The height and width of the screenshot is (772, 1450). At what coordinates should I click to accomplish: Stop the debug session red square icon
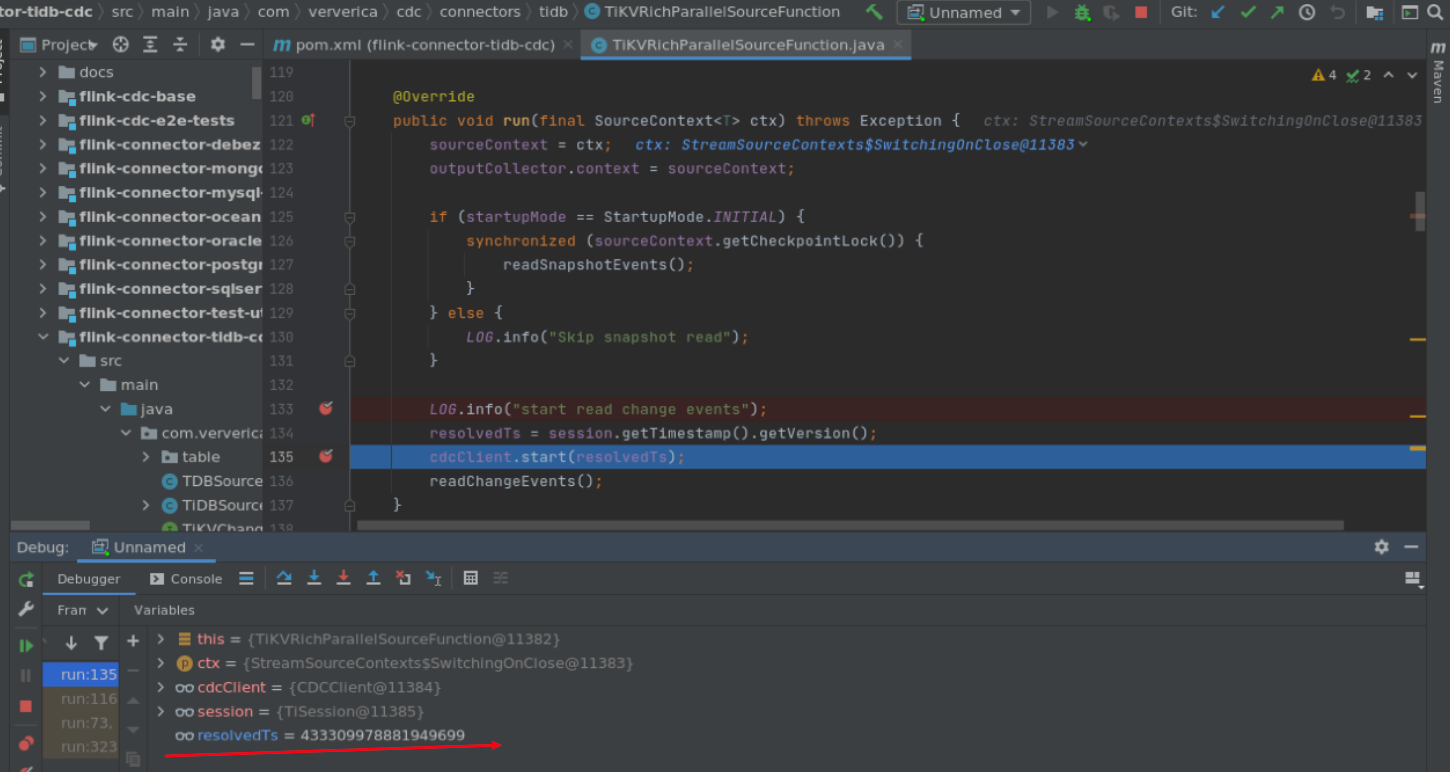click(26, 708)
